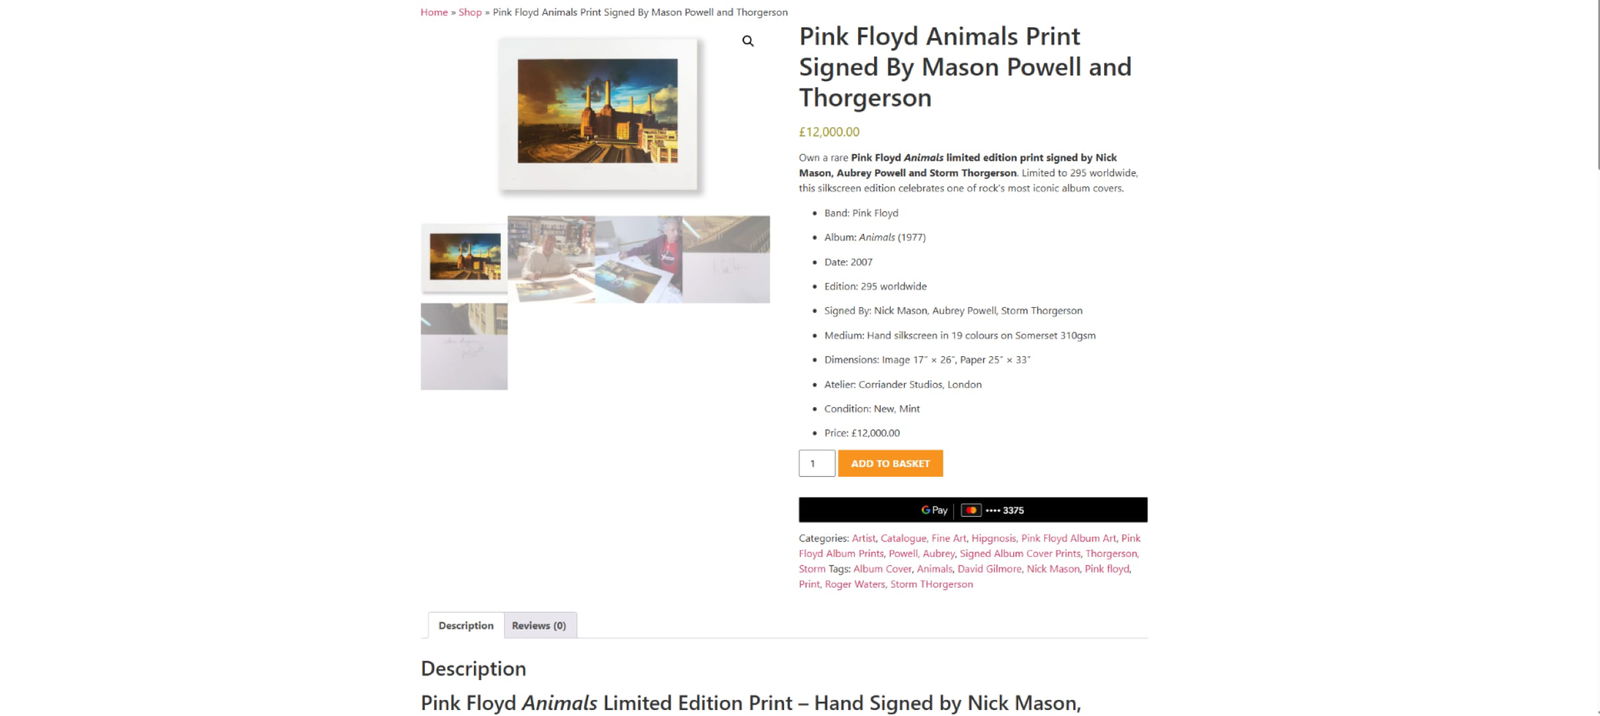Select the first album cover thumbnail
The height and width of the screenshot is (716, 1600).
coord(463,258)
